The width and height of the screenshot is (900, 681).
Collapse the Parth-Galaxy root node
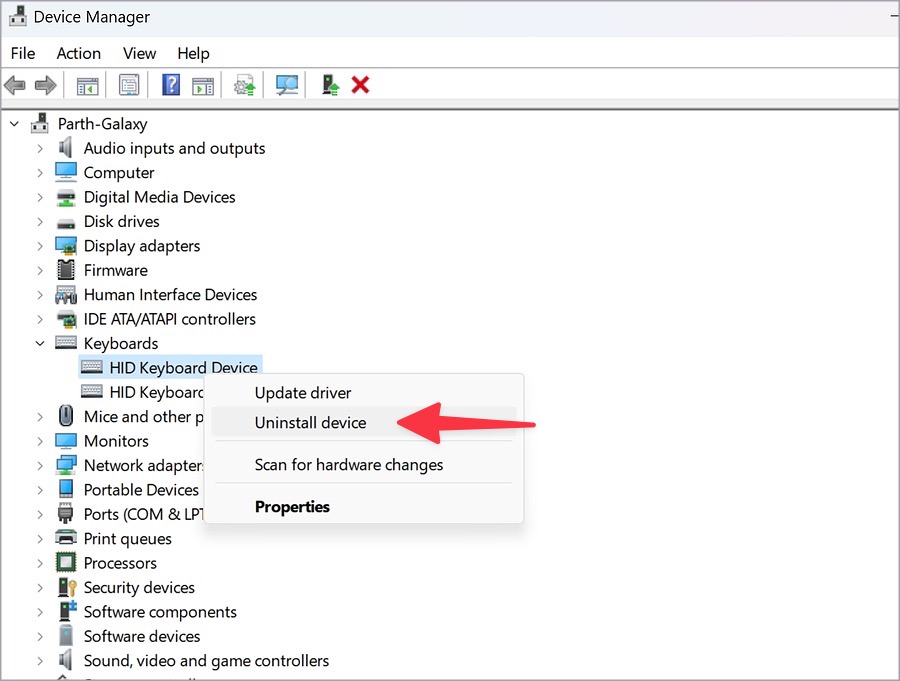[x=14, y=123]
